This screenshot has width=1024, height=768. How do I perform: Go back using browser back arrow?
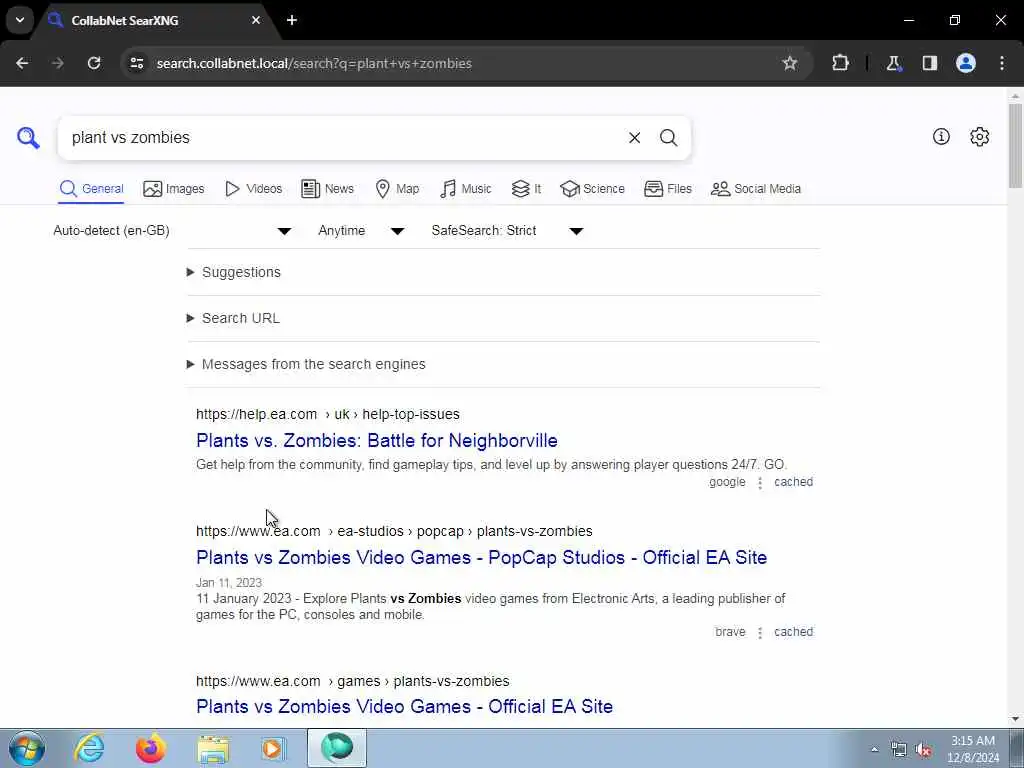22,63
